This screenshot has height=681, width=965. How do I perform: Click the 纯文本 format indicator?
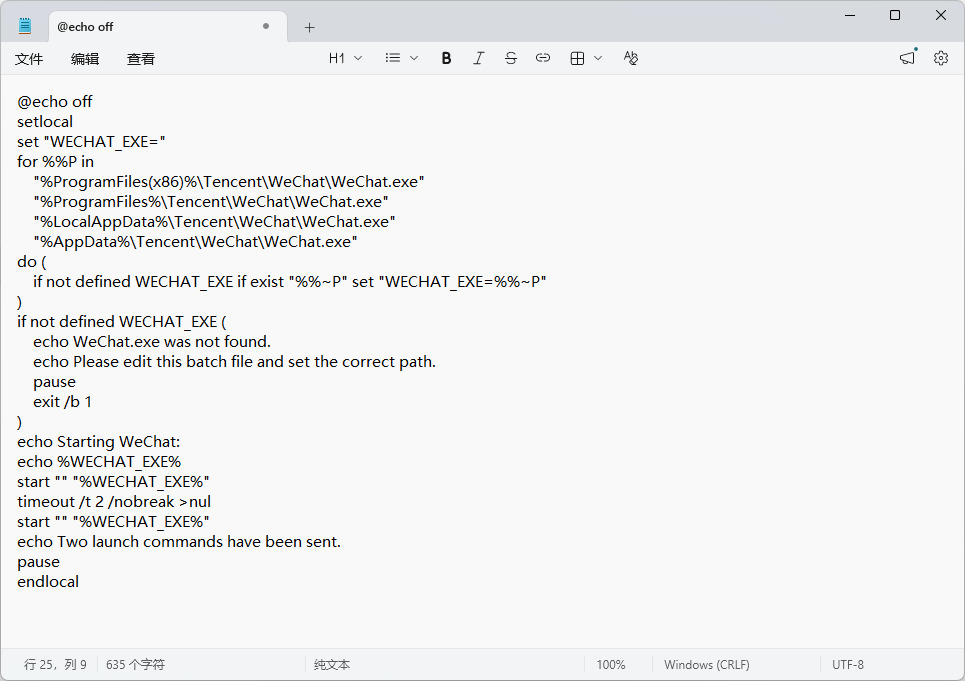point(332,665)
